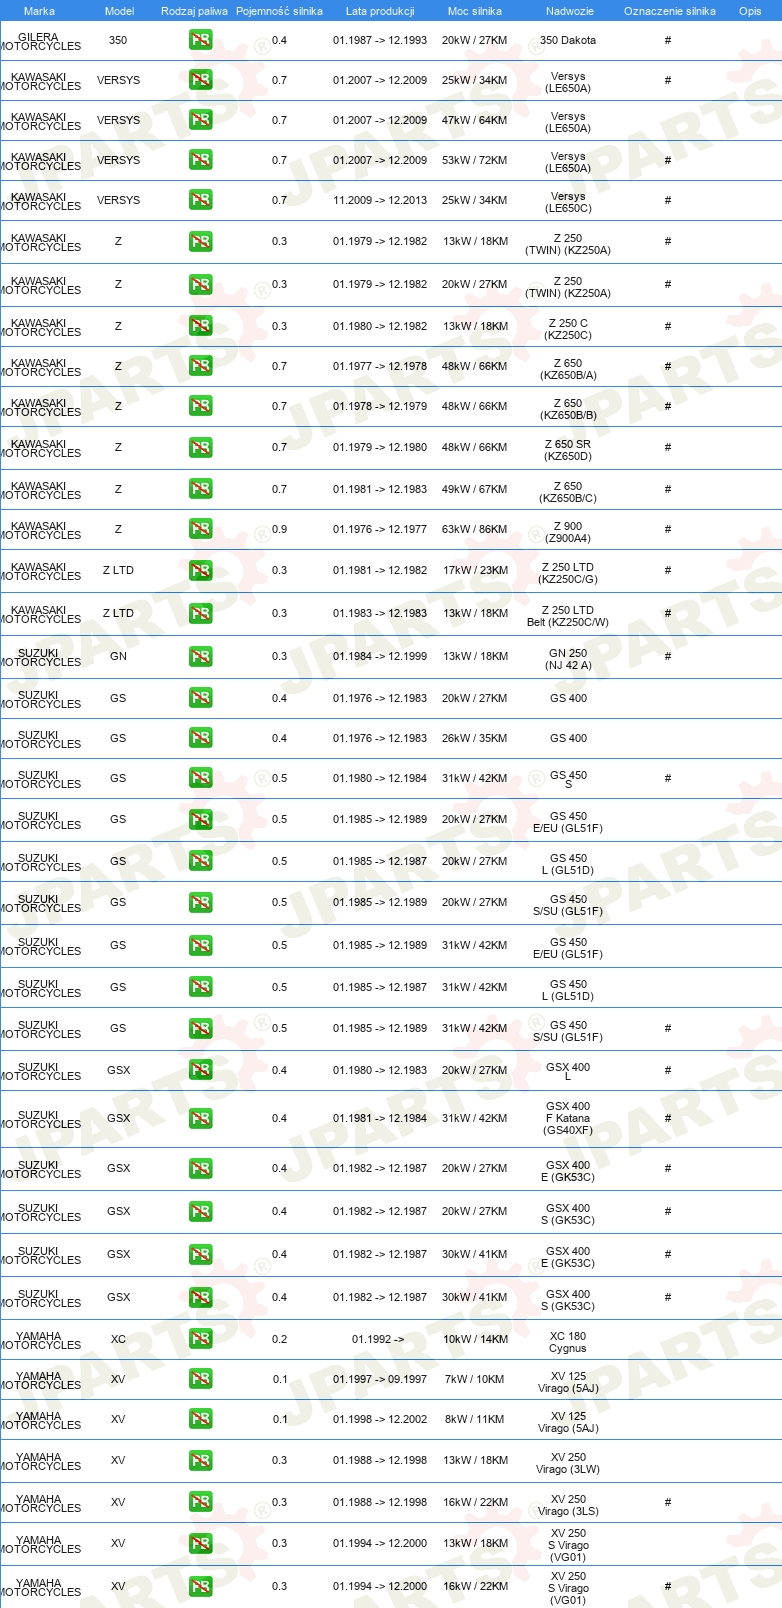Select the 'Z 650 SR (KZ650D)' cell
Image resolution: width=782 pixels, height=1608 pixels.
pos(568,450)
